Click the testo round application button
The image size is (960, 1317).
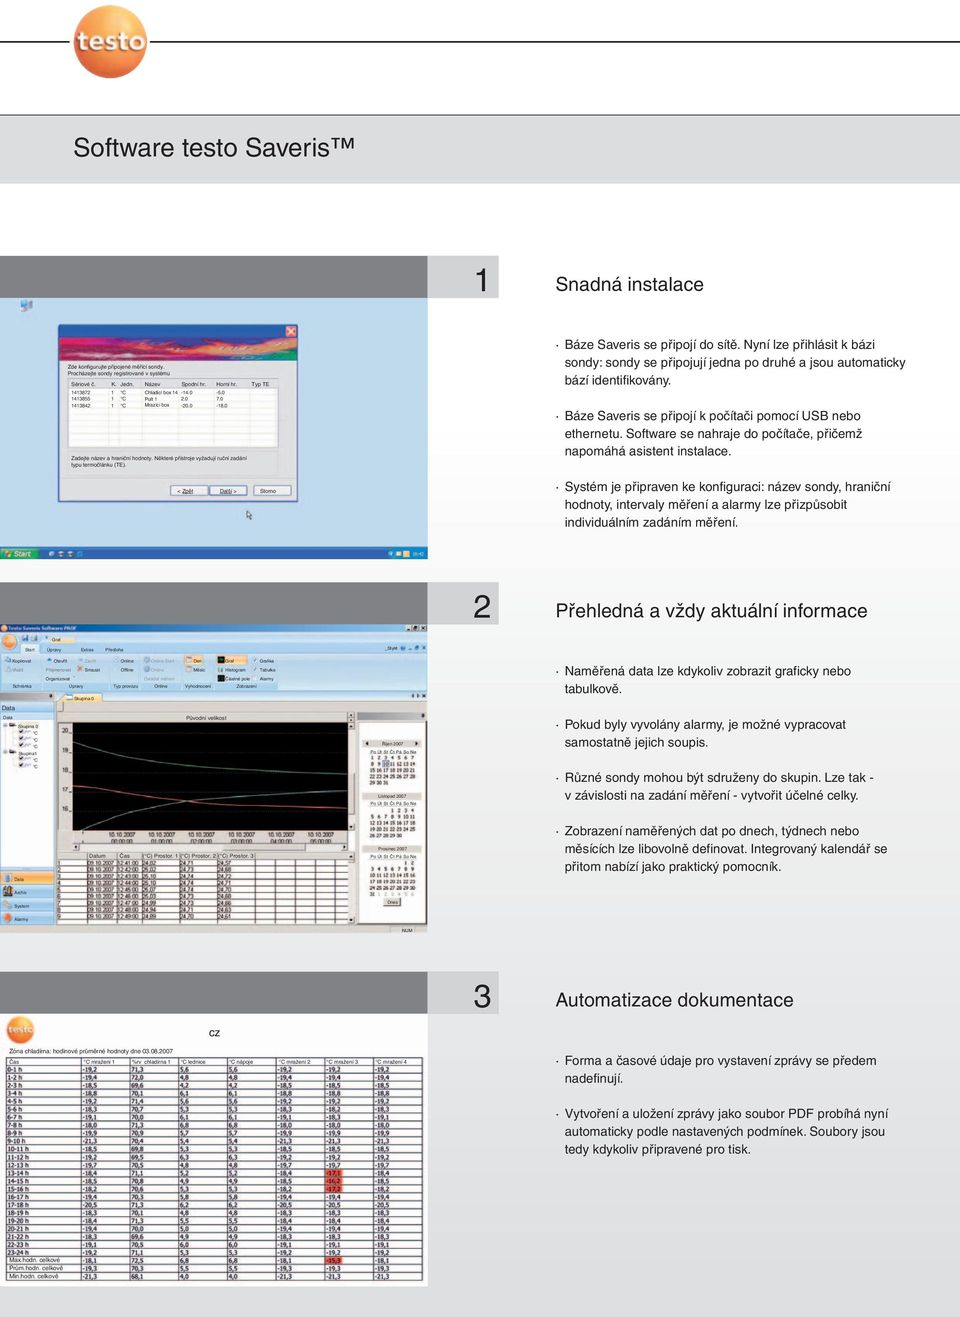(9, 641)
